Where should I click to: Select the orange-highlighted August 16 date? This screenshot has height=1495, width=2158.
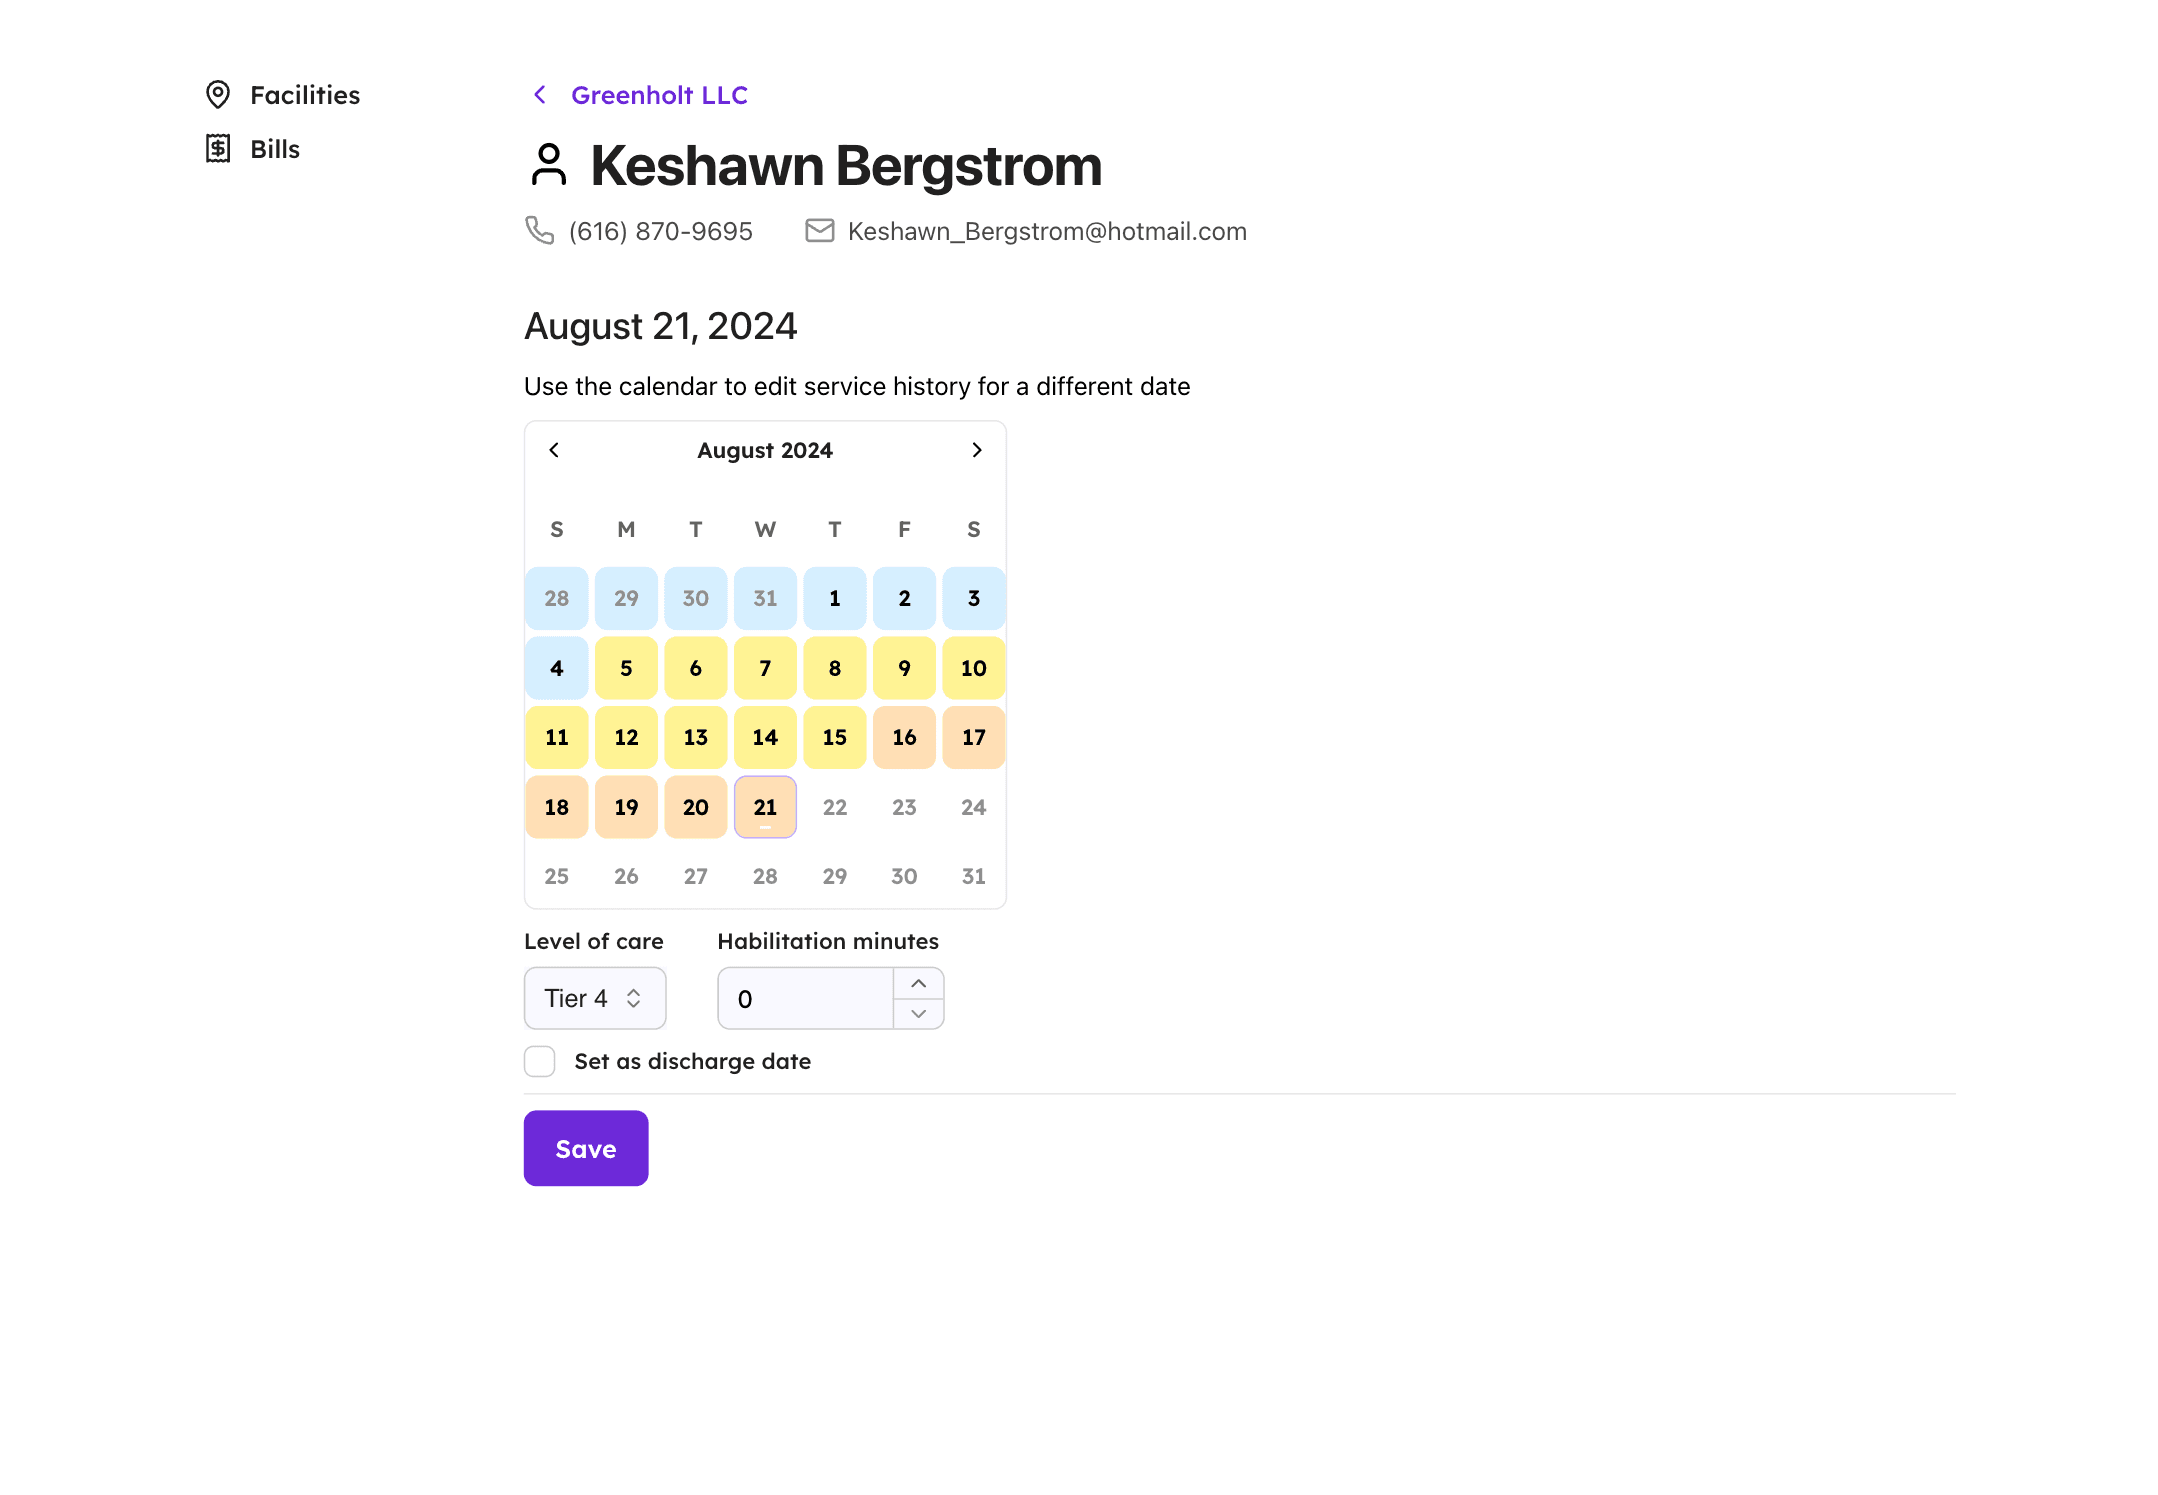tap(904, 737)
